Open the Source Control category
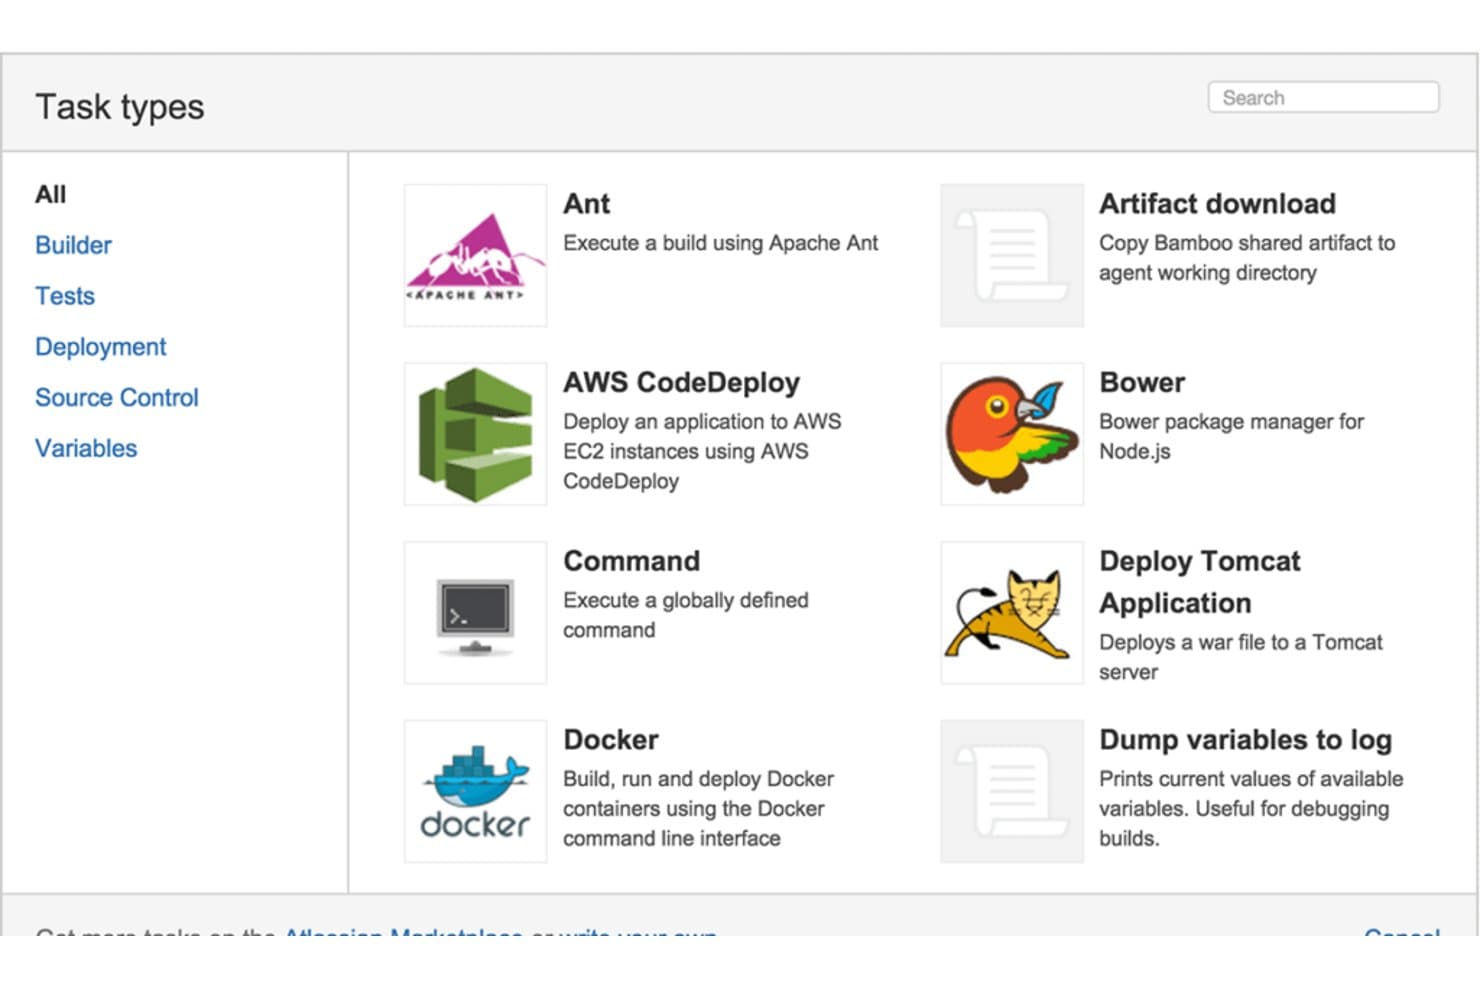 (117, 398)
